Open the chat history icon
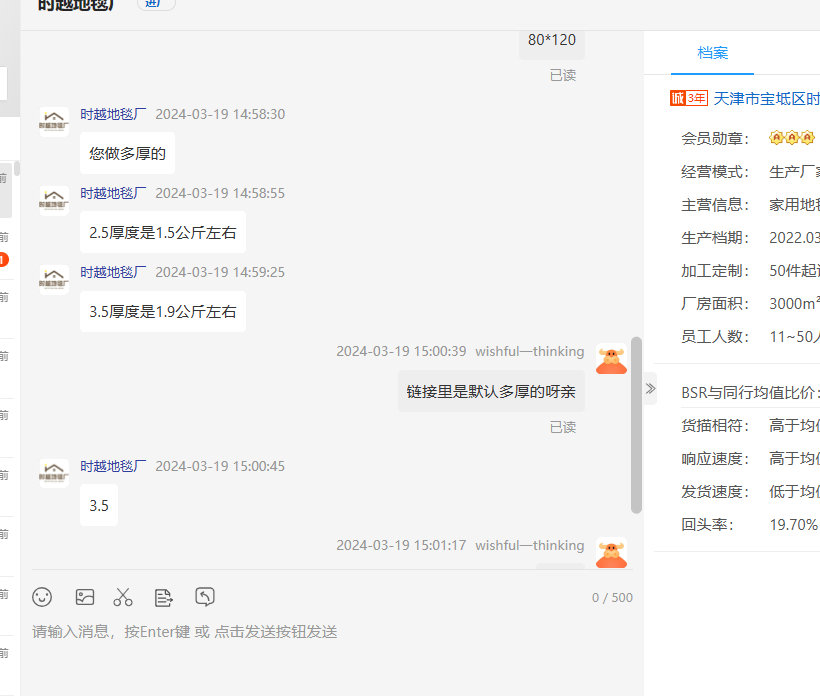 click(204, 597)
